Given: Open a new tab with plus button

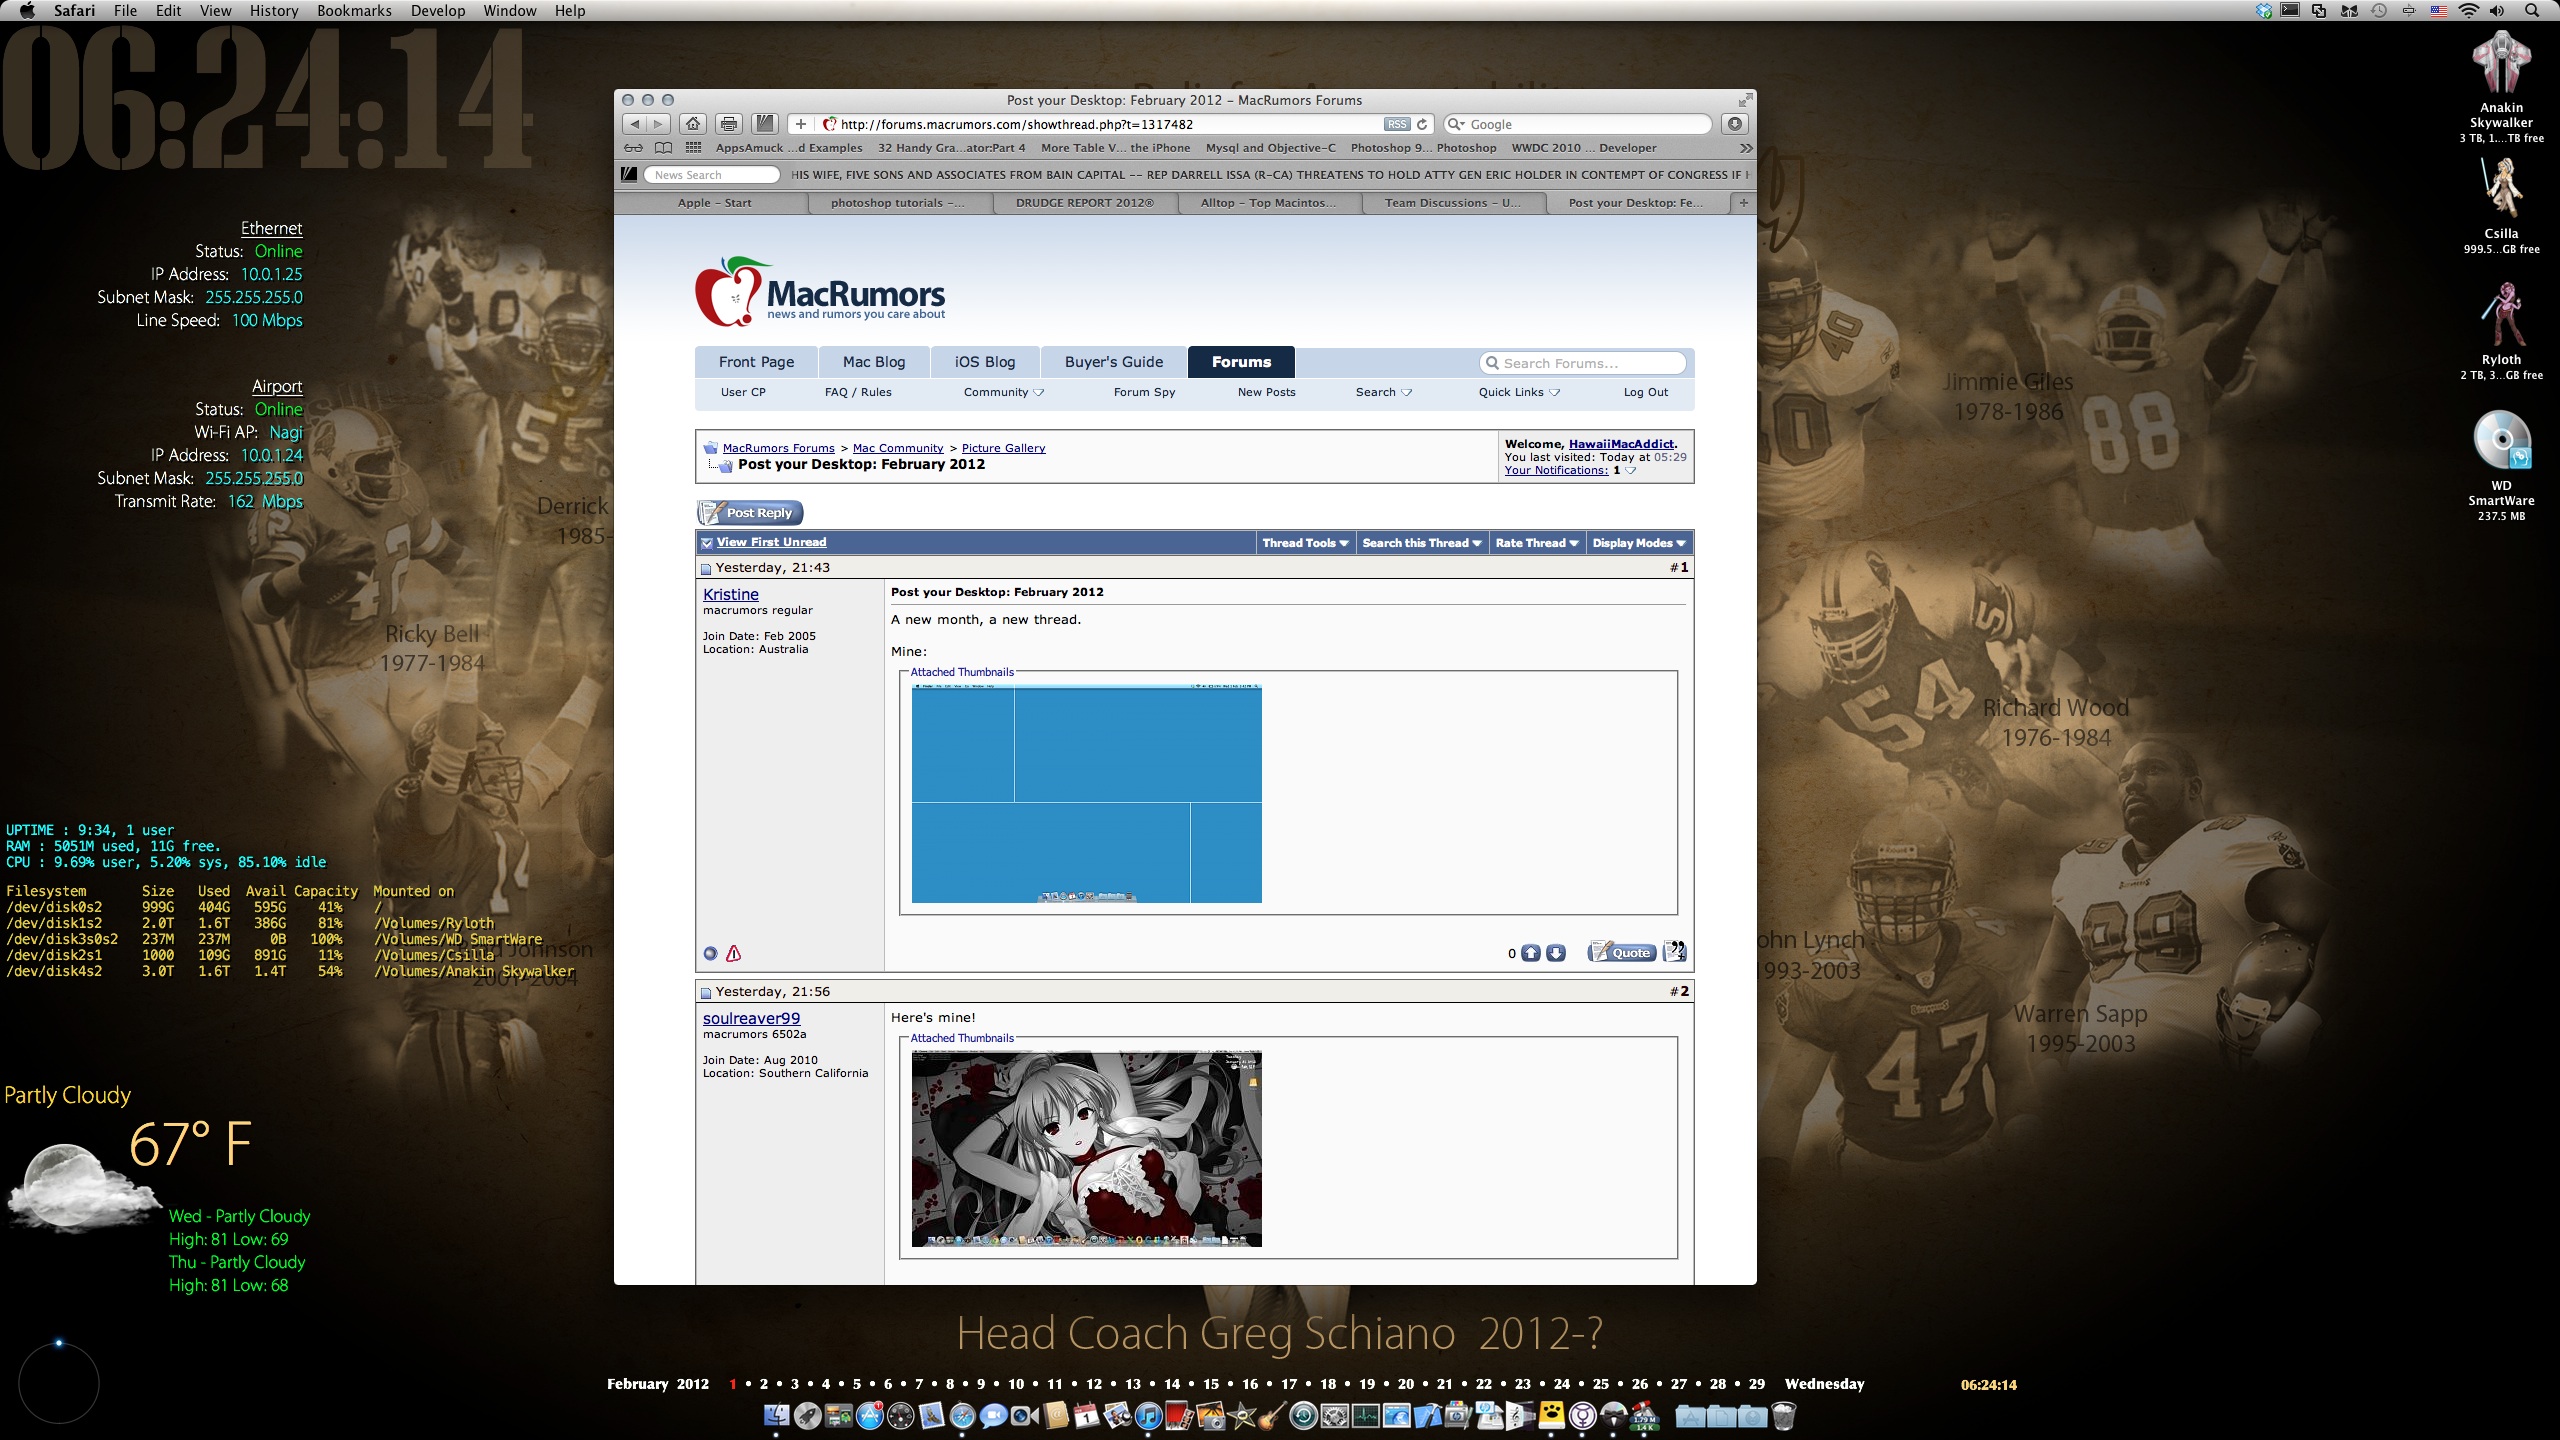Looking at the screenshot, I should [x=1743, y=203].
